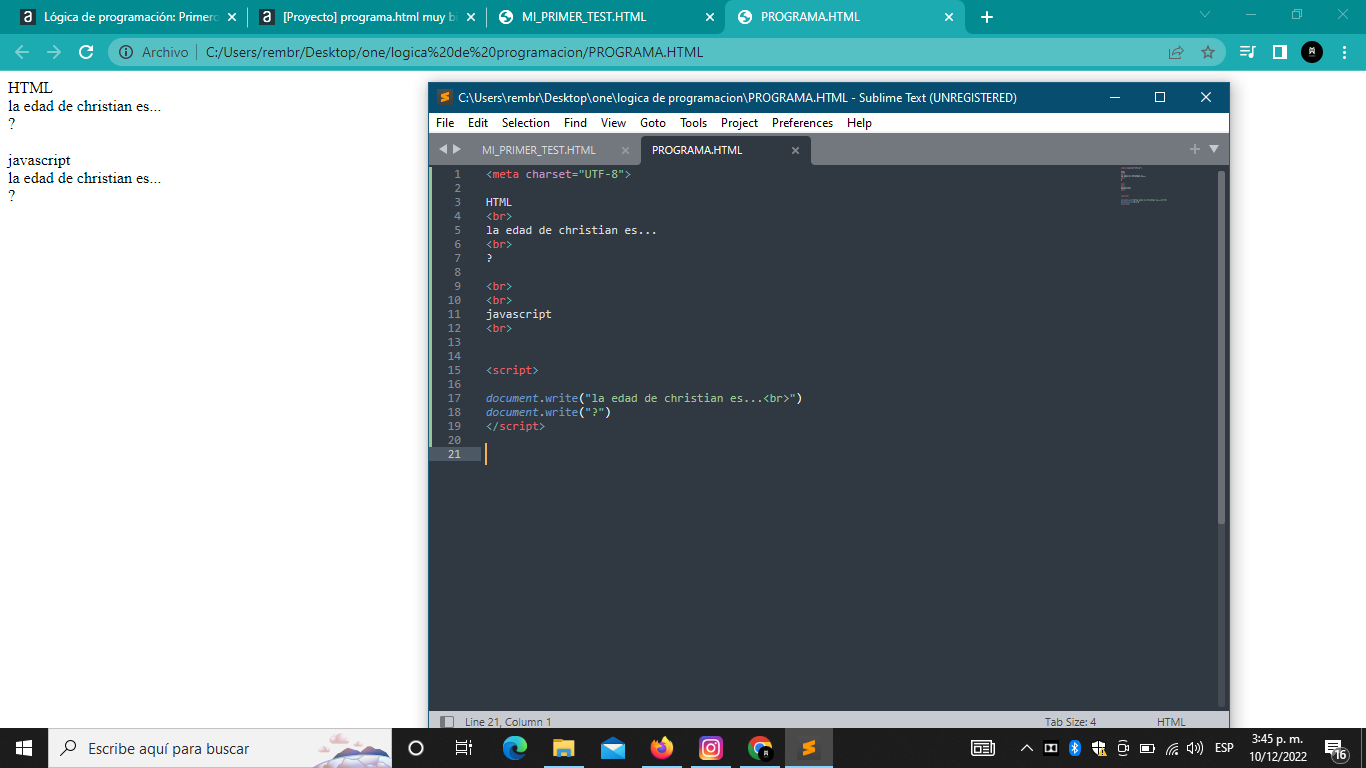
Task: Go to previous tab arrow in Sublime
Action: [443, 149]
